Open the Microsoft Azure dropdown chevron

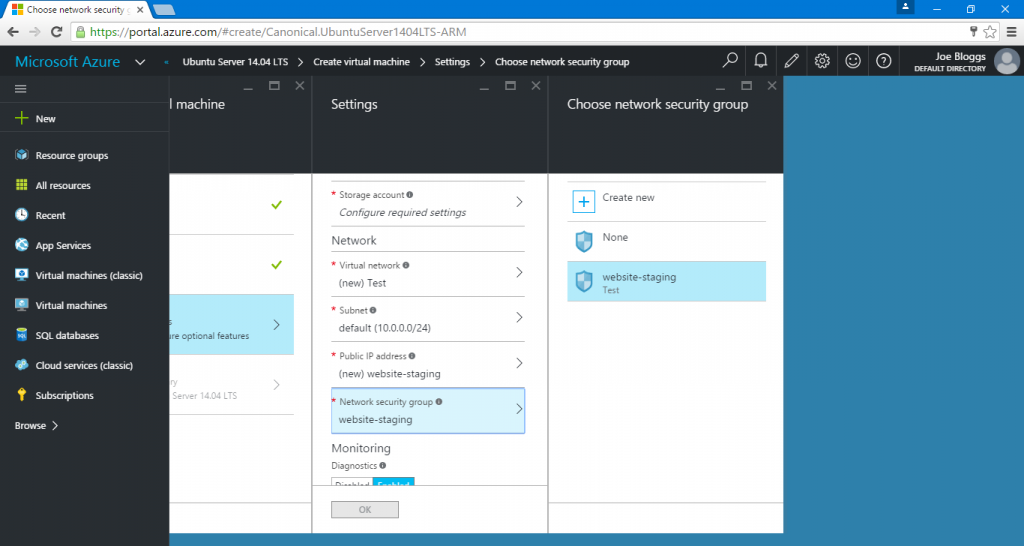[x=140, y=62]
